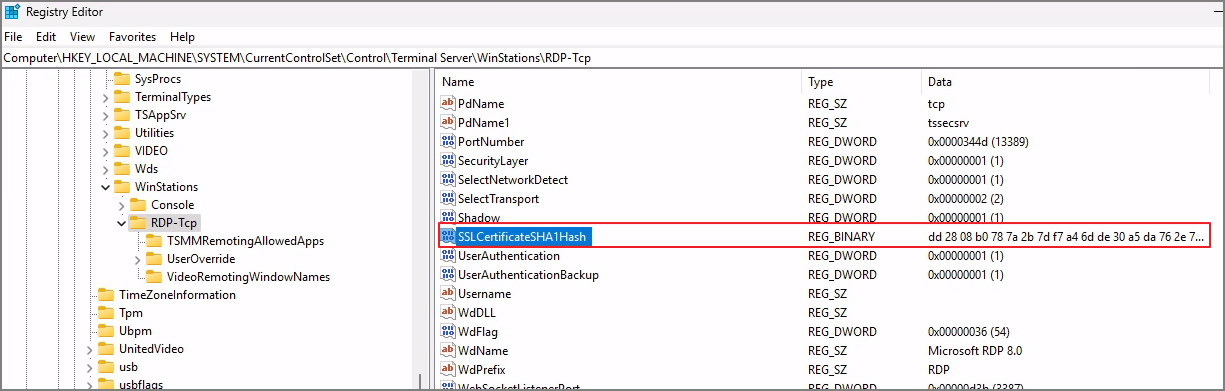
Task: Open the Favorites menu
Action: point(133,36)
